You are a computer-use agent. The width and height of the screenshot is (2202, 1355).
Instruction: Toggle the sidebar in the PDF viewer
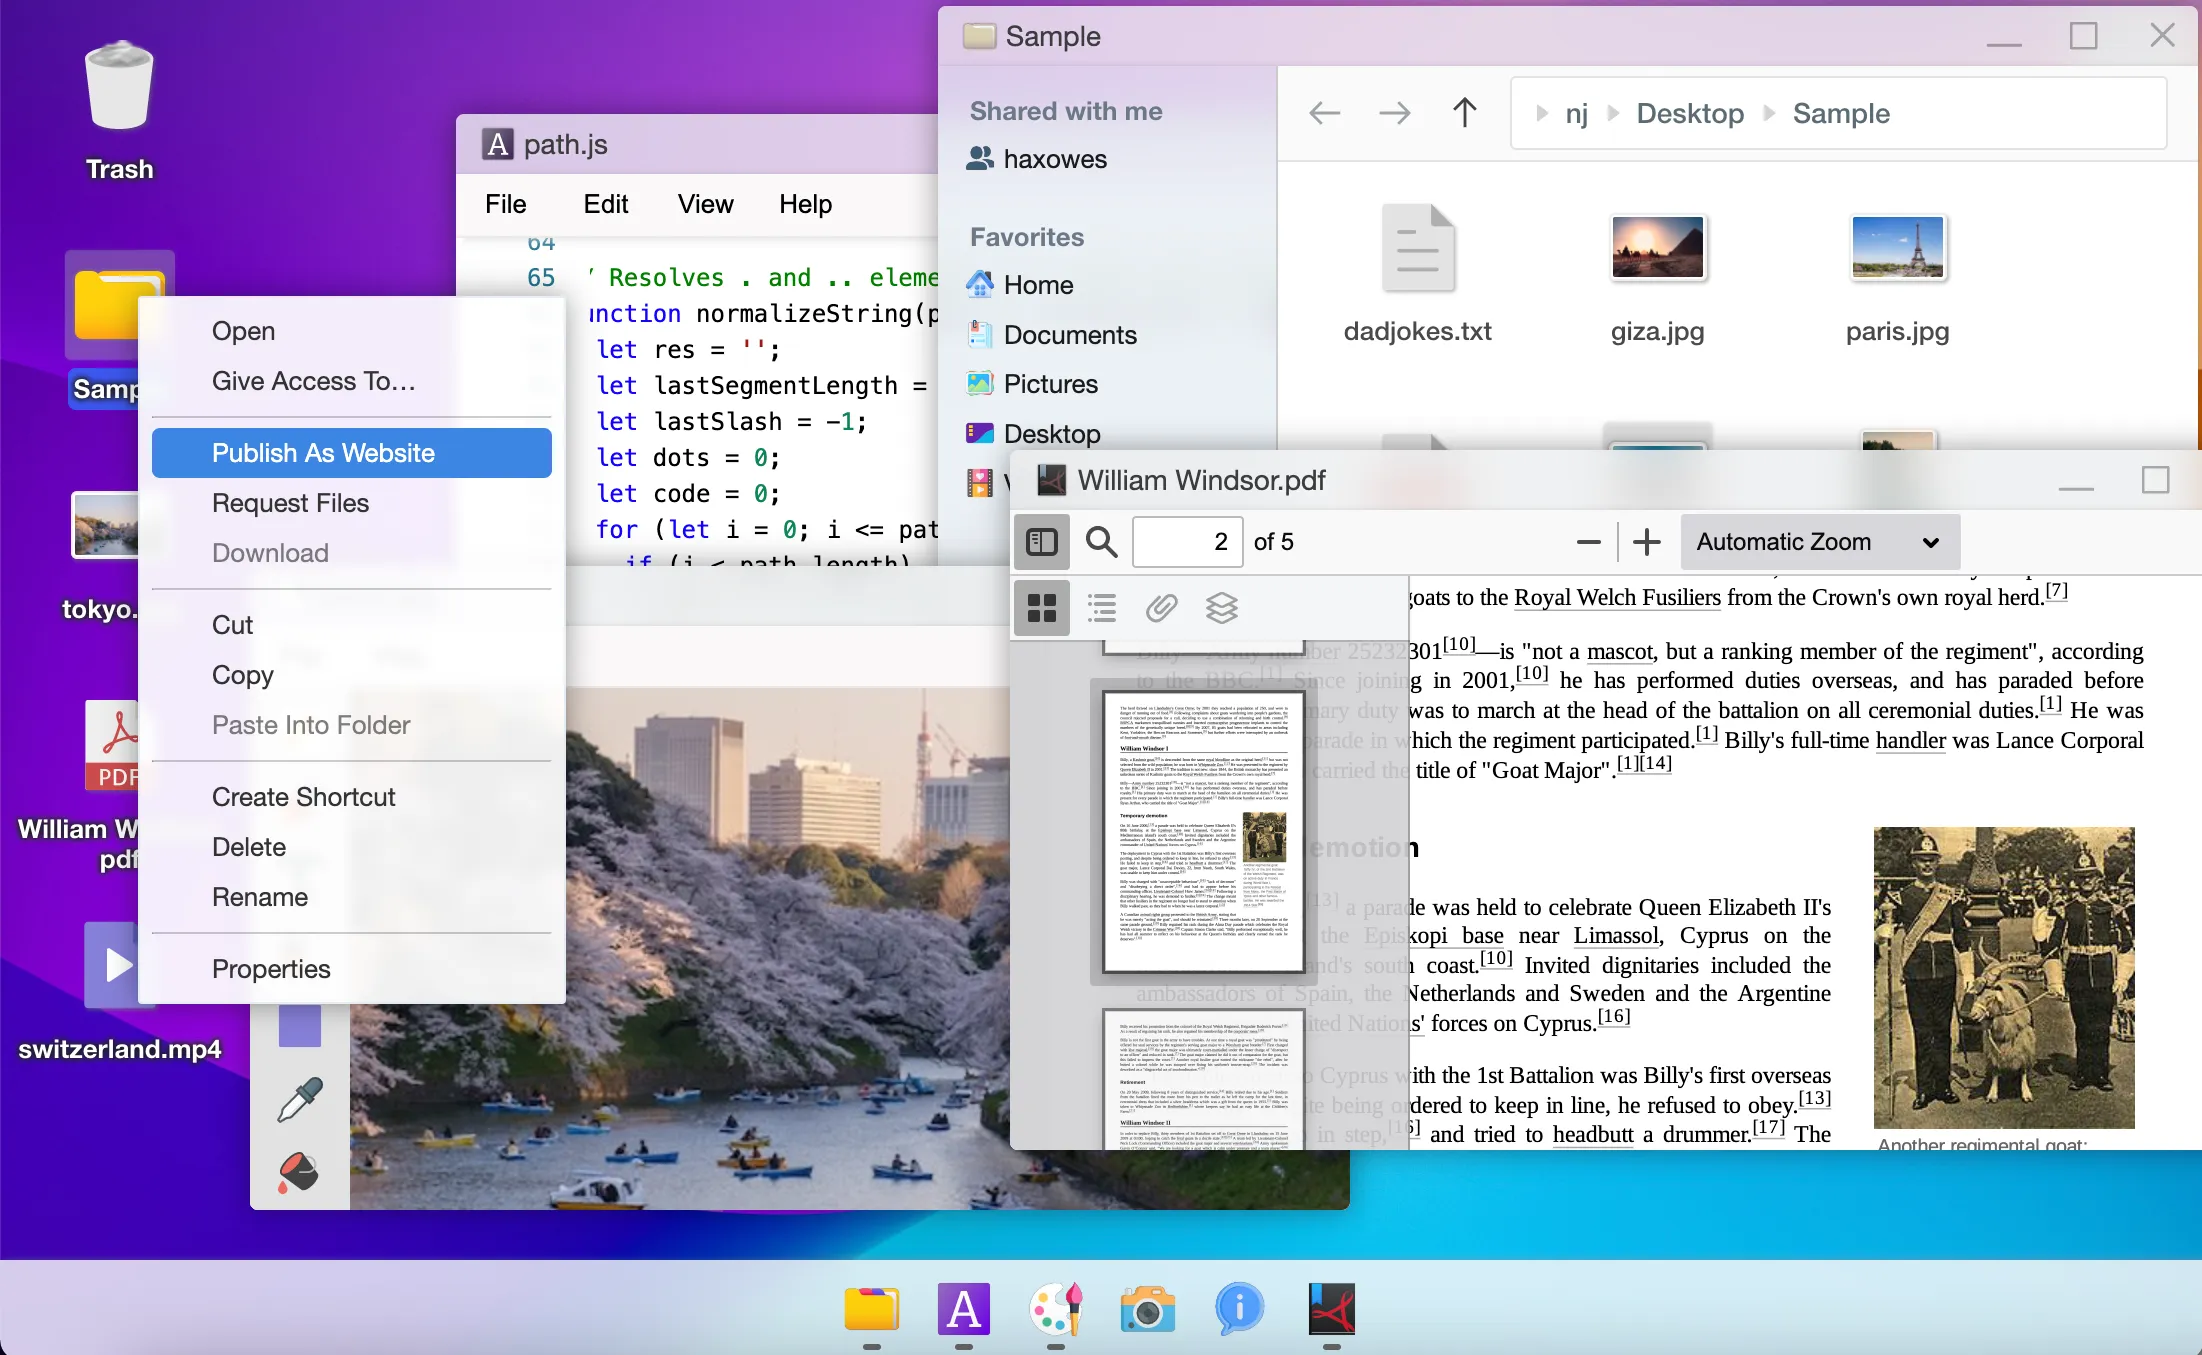click(x=1041, y=541)
